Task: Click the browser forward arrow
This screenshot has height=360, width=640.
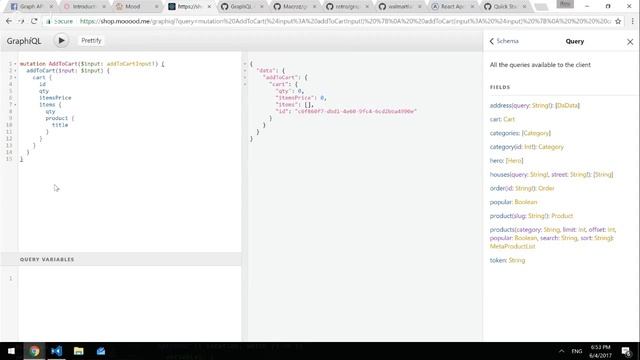Action: pyautogui.click(x=21, y=21)
